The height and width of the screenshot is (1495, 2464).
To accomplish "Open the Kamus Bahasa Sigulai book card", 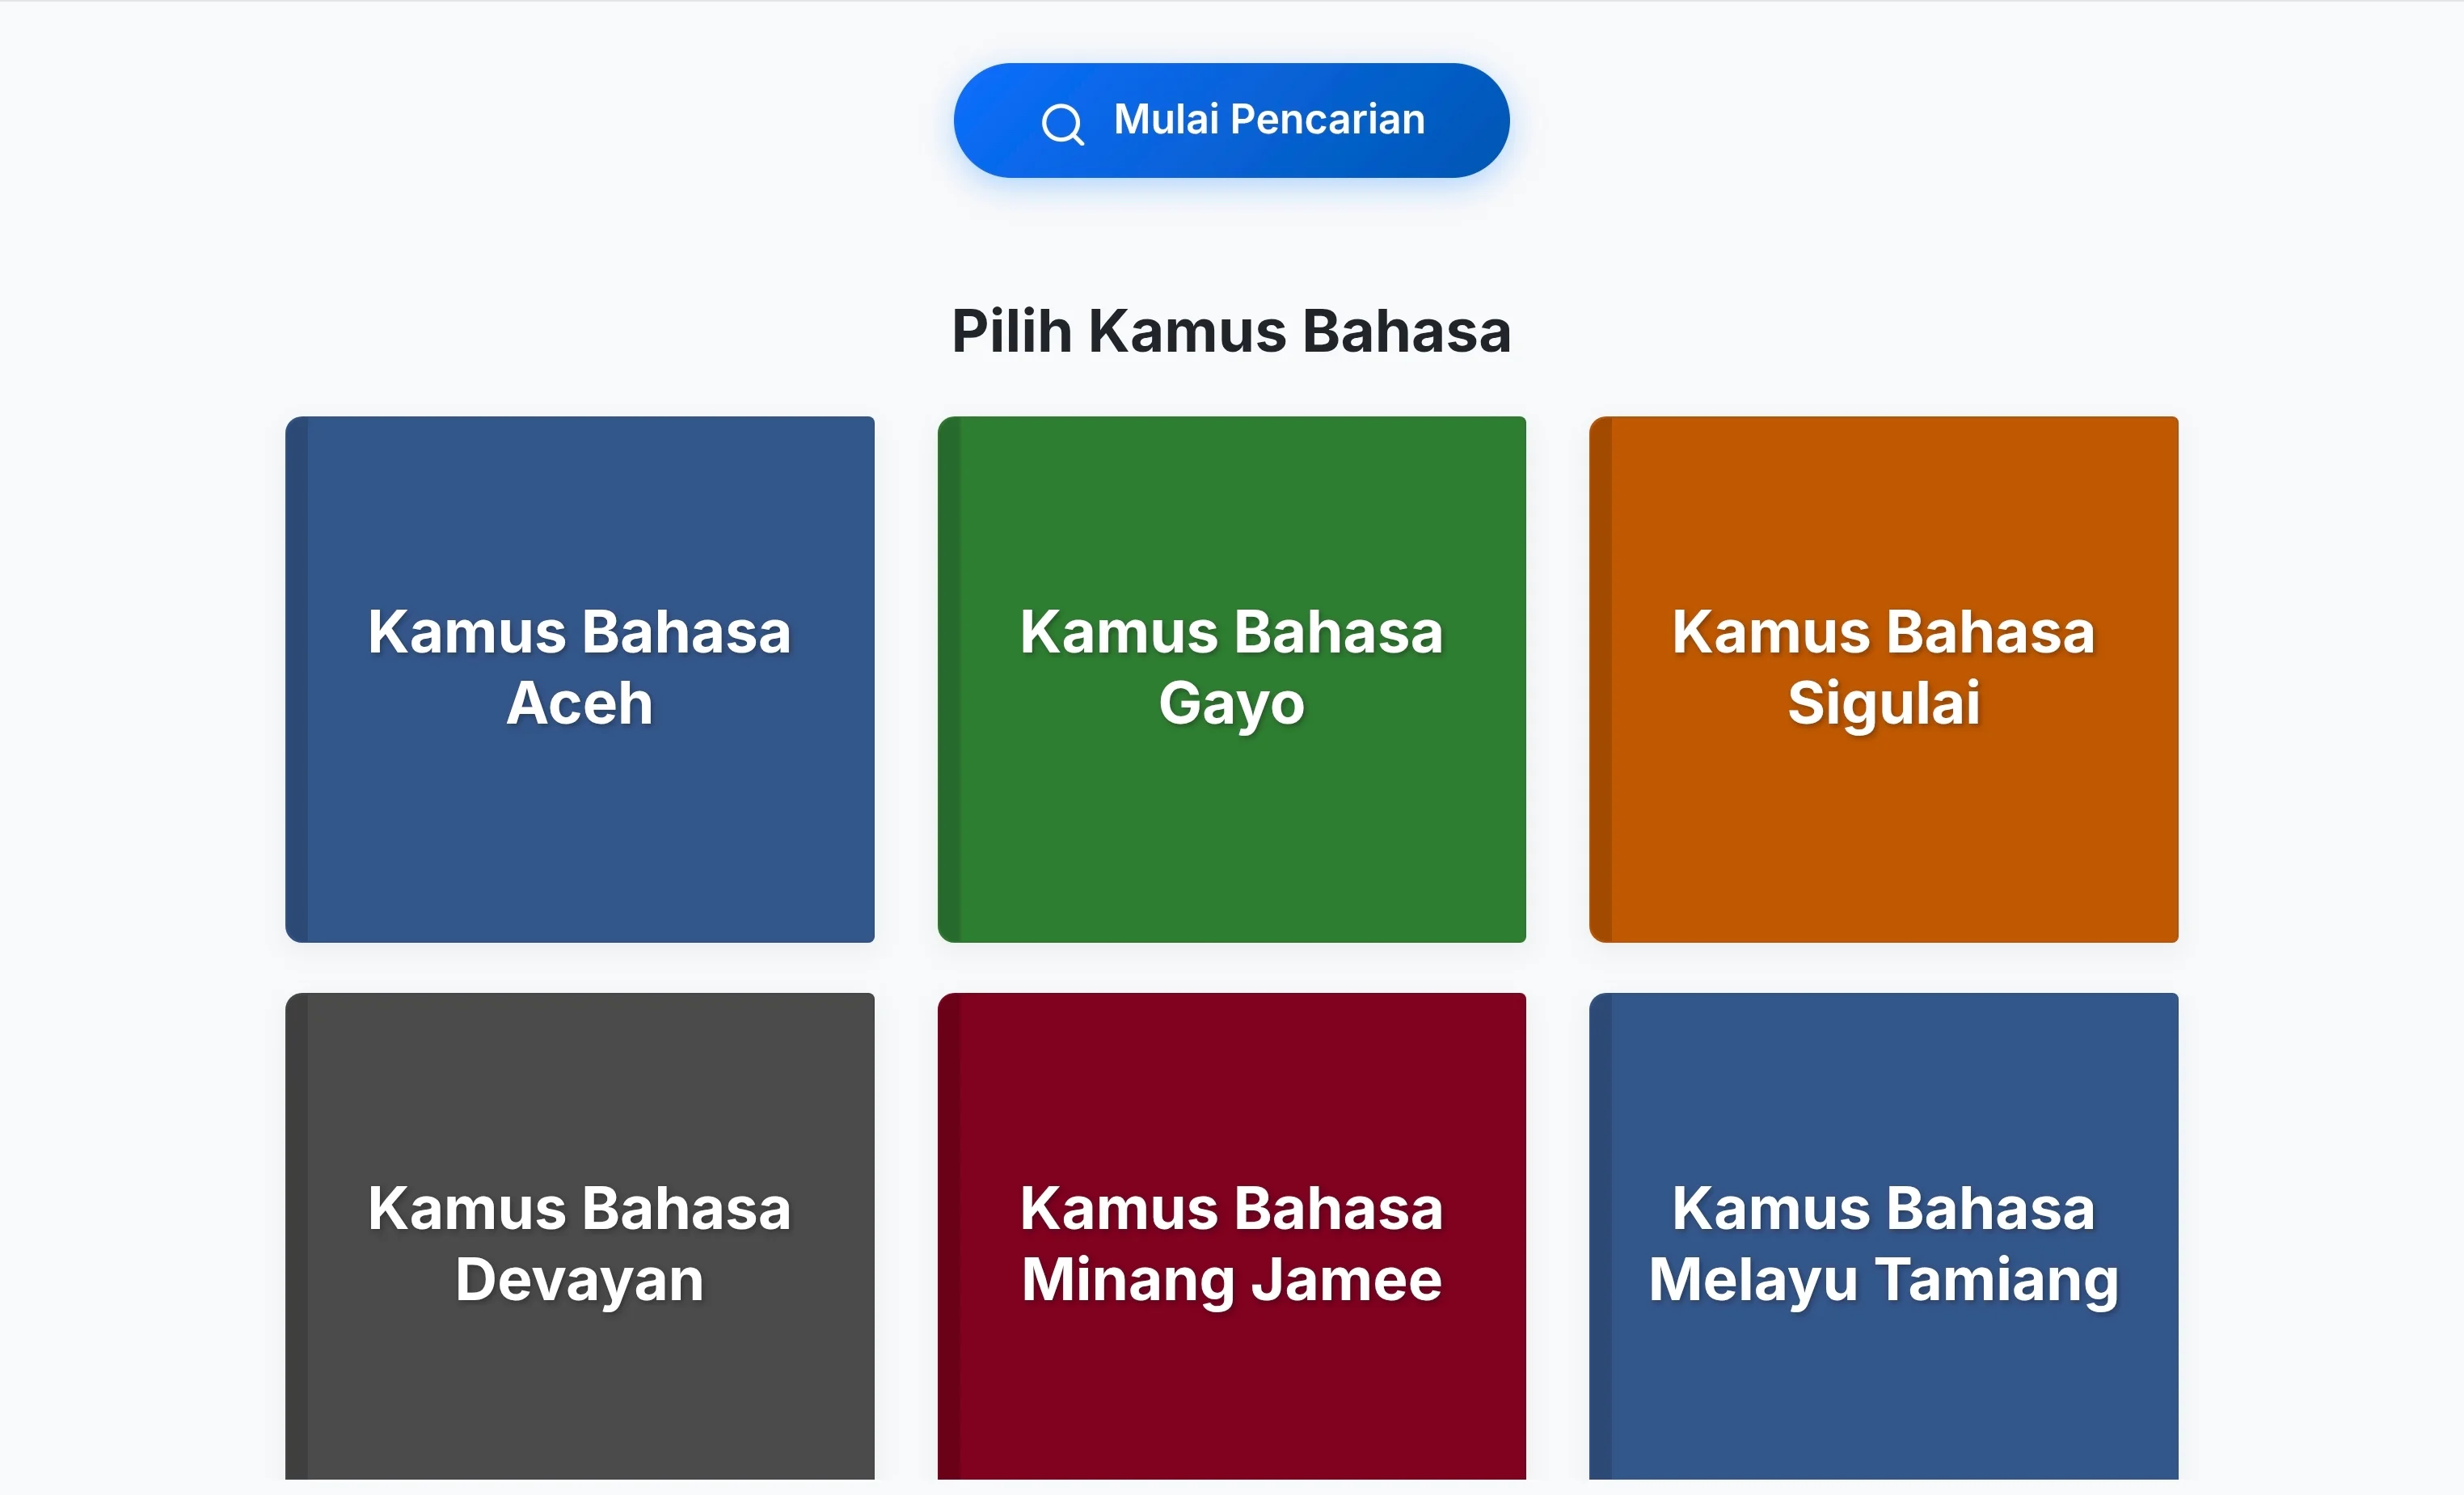I will pyautogui.click(x=1884, y=679).
